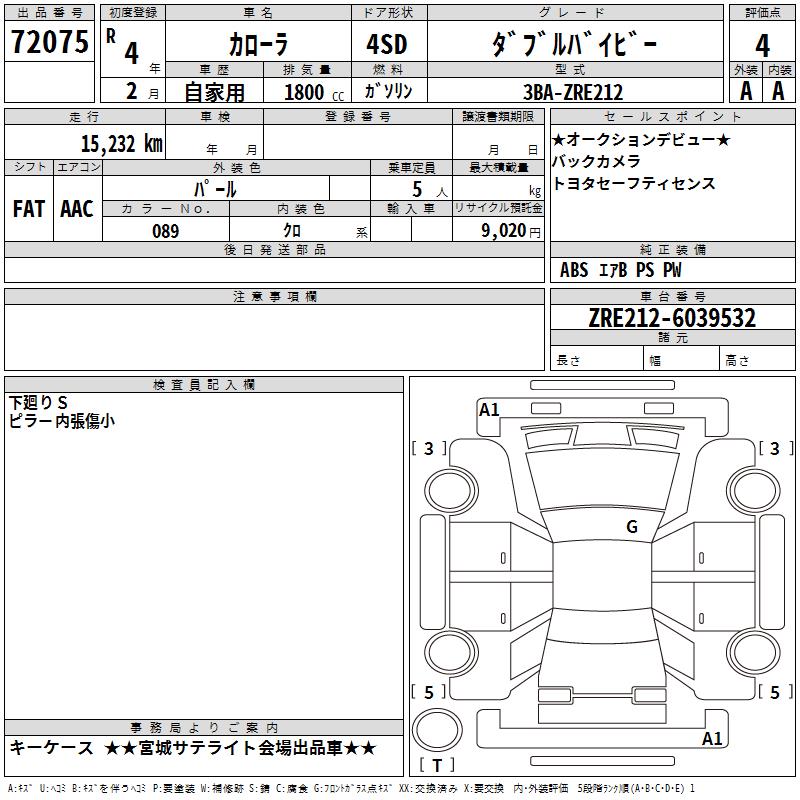Select the color number 089
Image resolution: width=800 pixels, height=800 pixels.
(165, 231)
